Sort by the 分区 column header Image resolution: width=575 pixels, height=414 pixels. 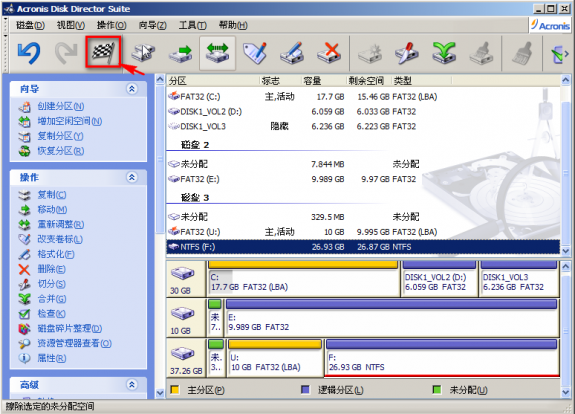point(213,81)
